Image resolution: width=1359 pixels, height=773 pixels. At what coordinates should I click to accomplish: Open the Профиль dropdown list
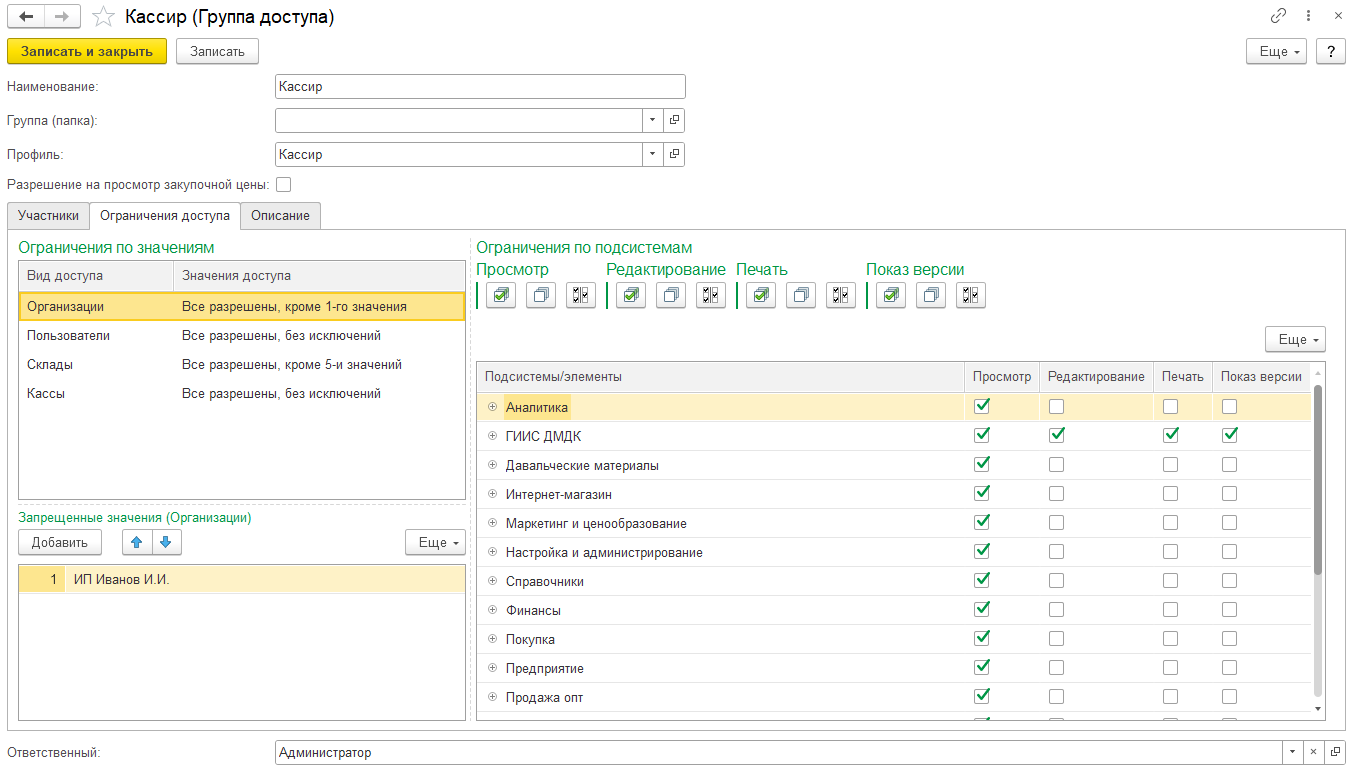tap(652, 155)
